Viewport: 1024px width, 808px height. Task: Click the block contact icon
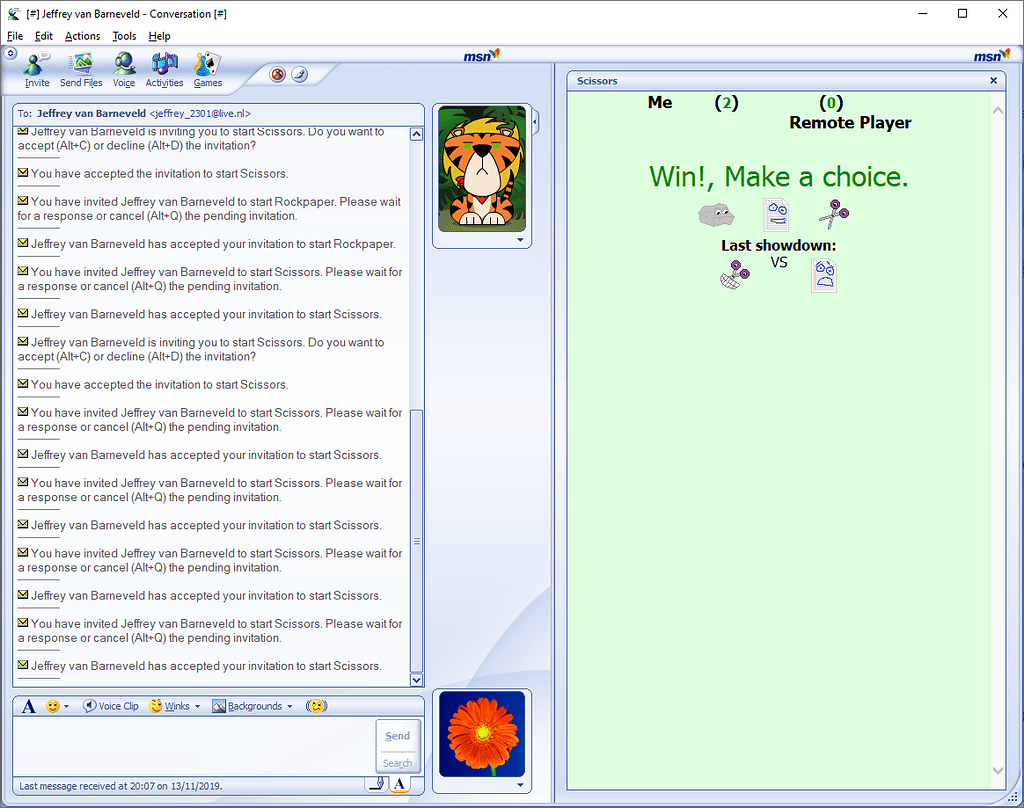click(278, 75)
